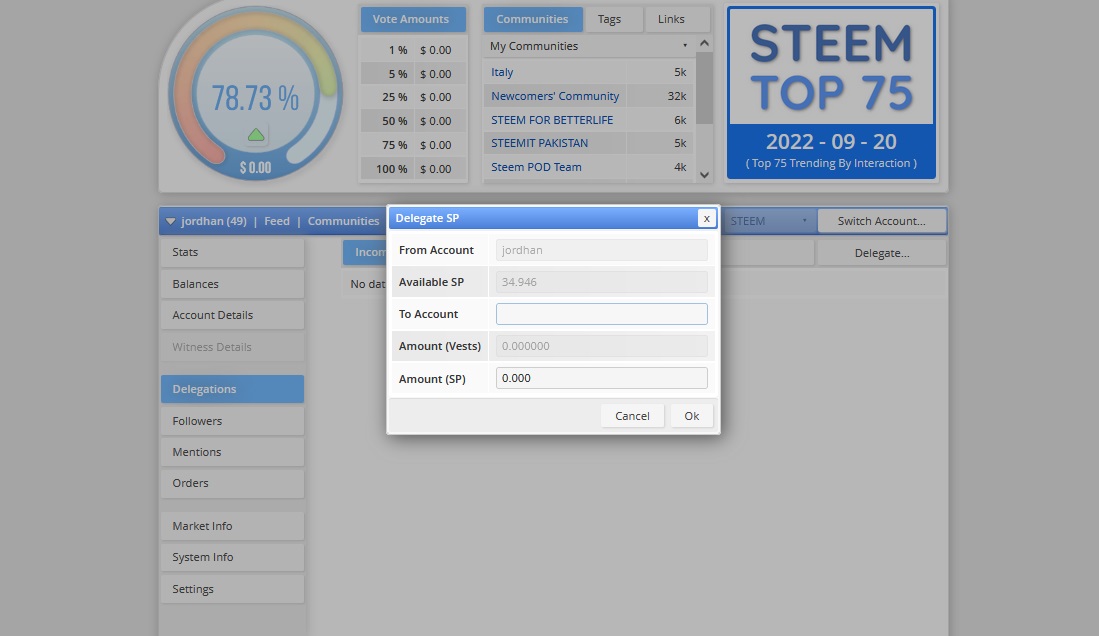Open the Steem POD Team community link

pos(536,167)
